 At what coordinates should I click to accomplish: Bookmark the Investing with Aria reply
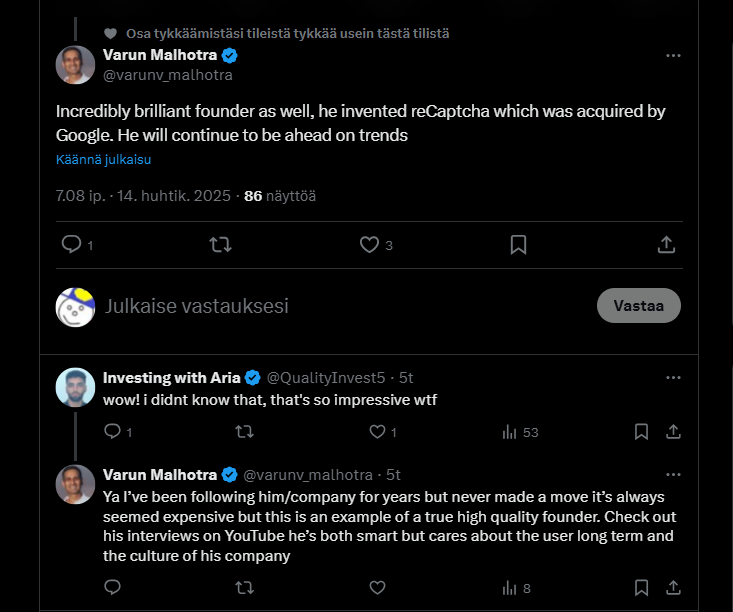coord(641,432)
